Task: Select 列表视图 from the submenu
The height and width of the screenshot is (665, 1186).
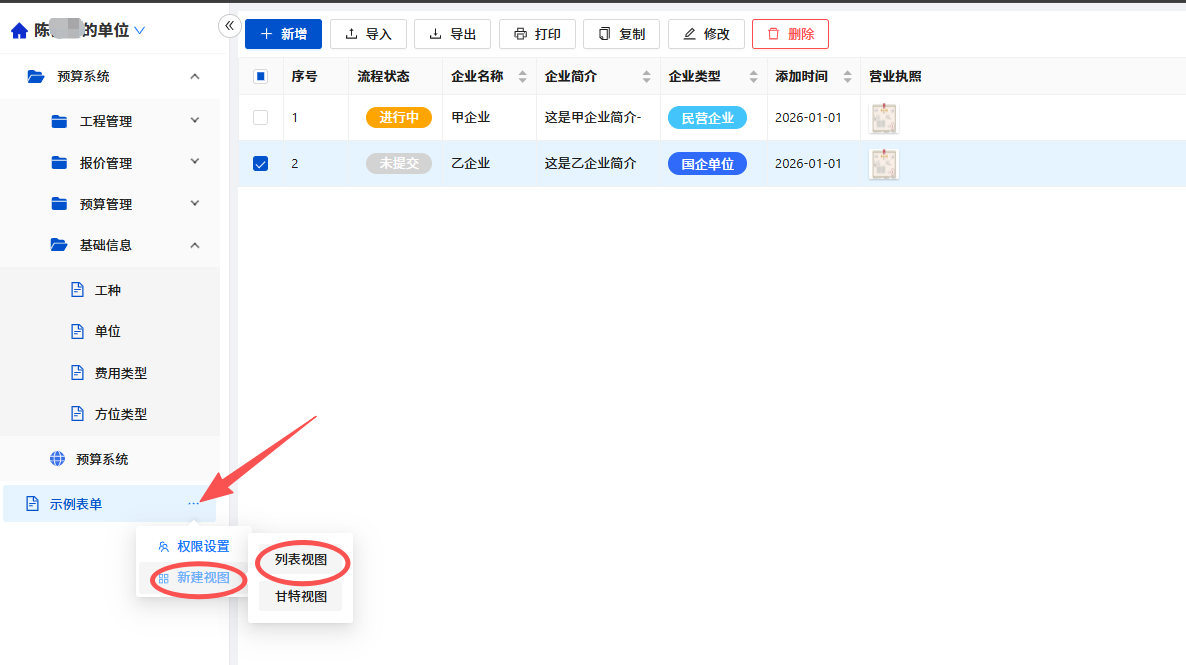Action: (300, 560)
